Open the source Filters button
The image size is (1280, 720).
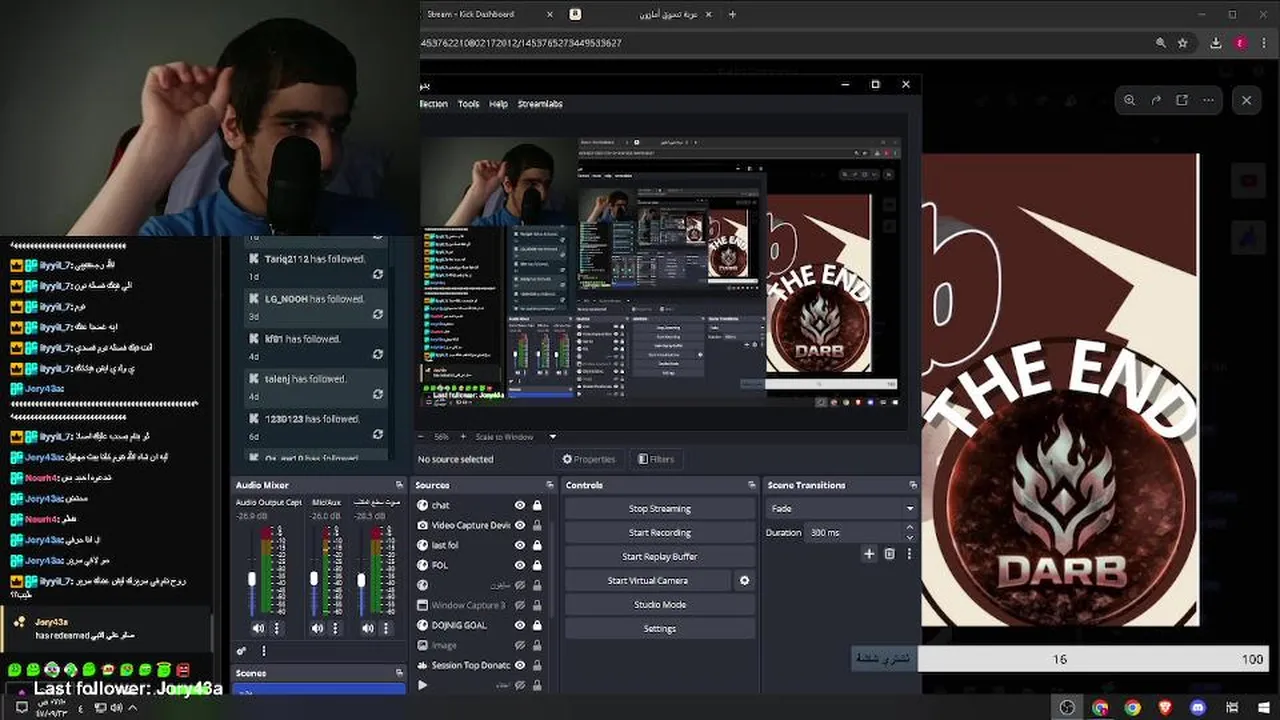(x=656, y=459)
